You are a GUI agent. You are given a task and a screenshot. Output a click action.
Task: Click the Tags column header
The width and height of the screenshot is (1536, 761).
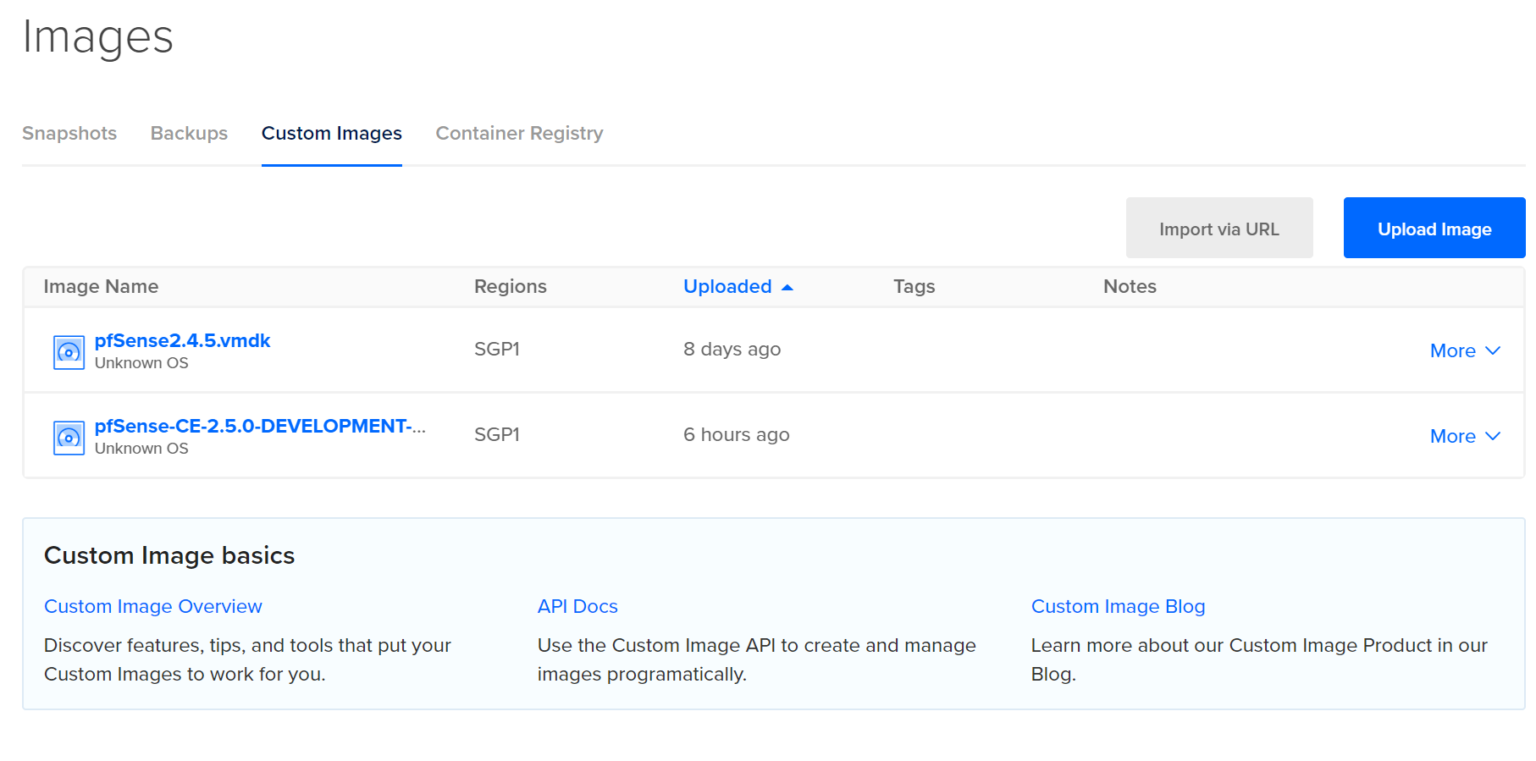pyautogui.click(x=914, y=286)
